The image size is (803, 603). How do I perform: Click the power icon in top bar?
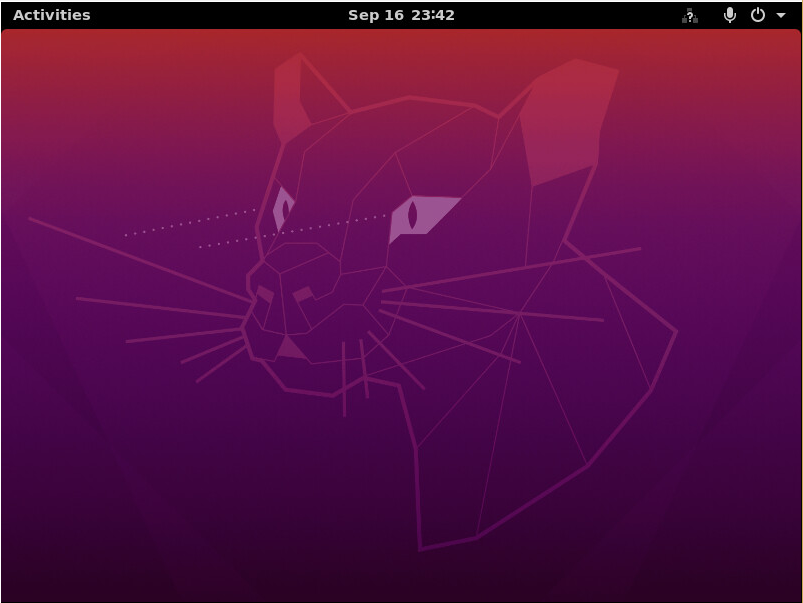tap(758, 15)
